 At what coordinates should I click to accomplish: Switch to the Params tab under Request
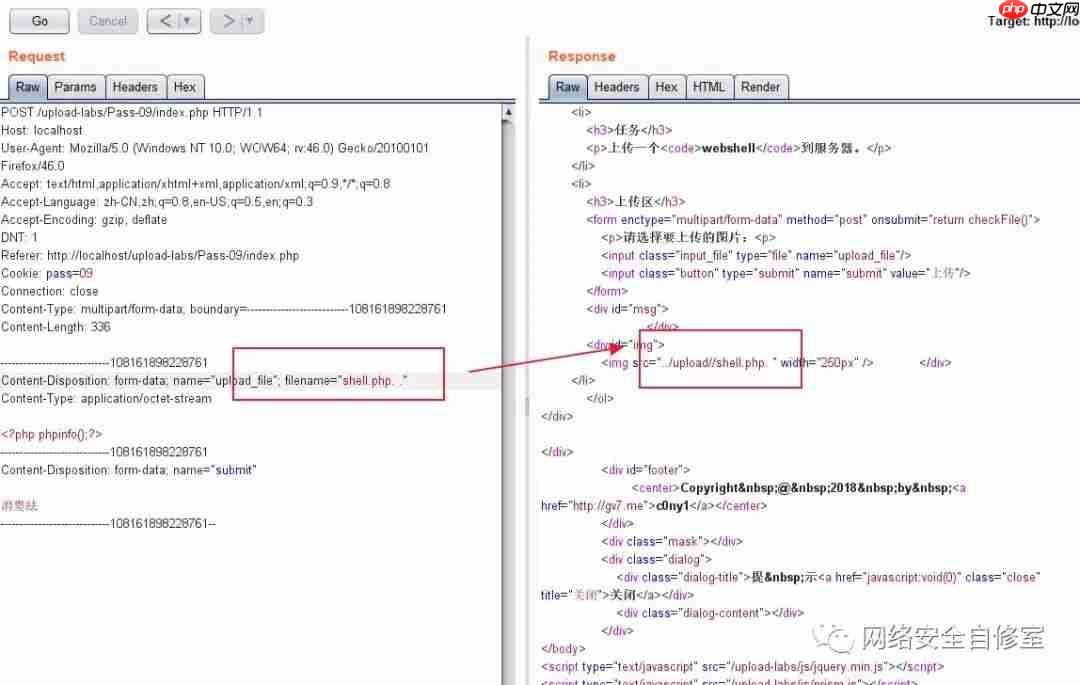(75, 87)
